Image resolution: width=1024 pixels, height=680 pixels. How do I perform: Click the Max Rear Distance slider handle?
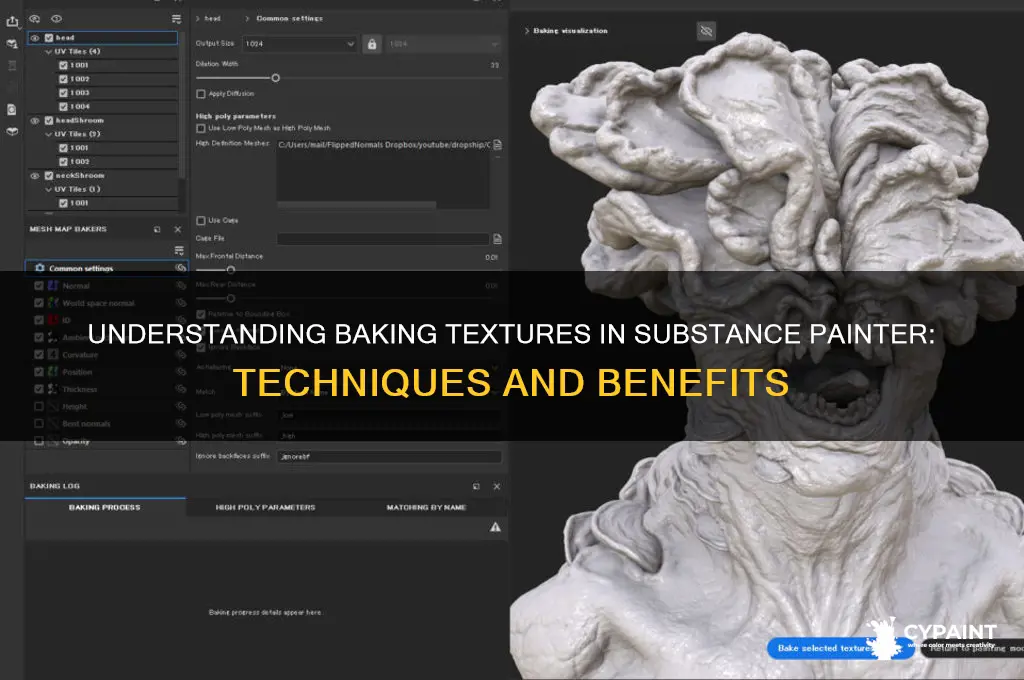(231, 299)
